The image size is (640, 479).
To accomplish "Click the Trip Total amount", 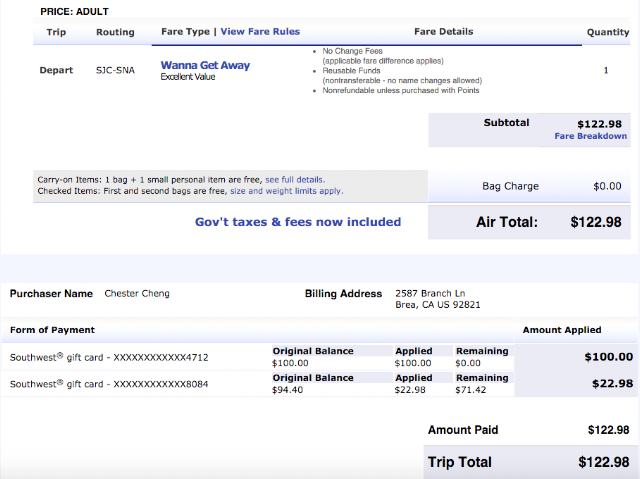I will tap(604, 462).
